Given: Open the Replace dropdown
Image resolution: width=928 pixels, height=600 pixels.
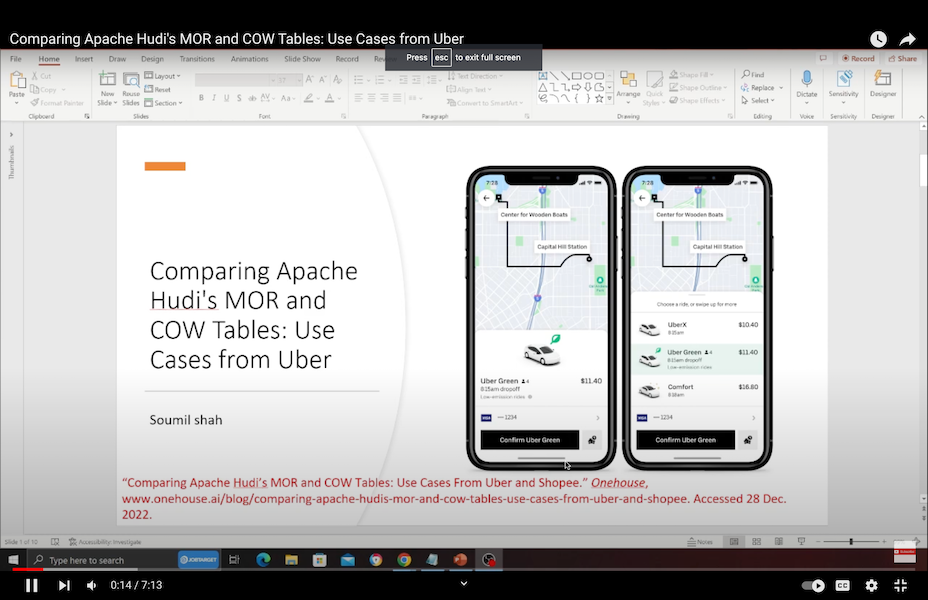Looking at the screenshot, I should click(760, 88).
